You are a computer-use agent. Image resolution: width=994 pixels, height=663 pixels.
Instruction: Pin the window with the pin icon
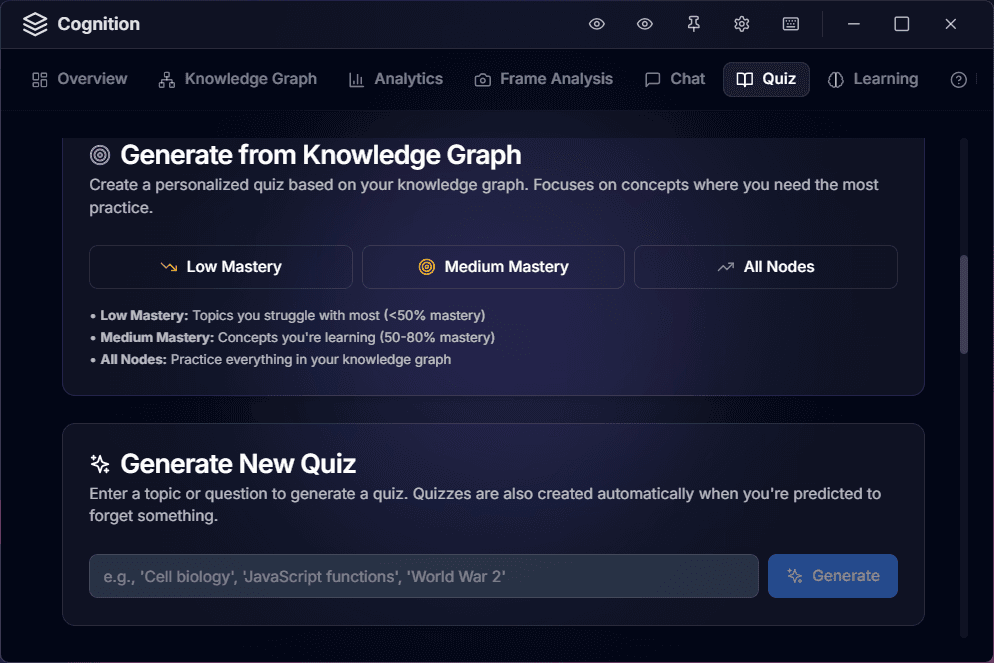693,24
